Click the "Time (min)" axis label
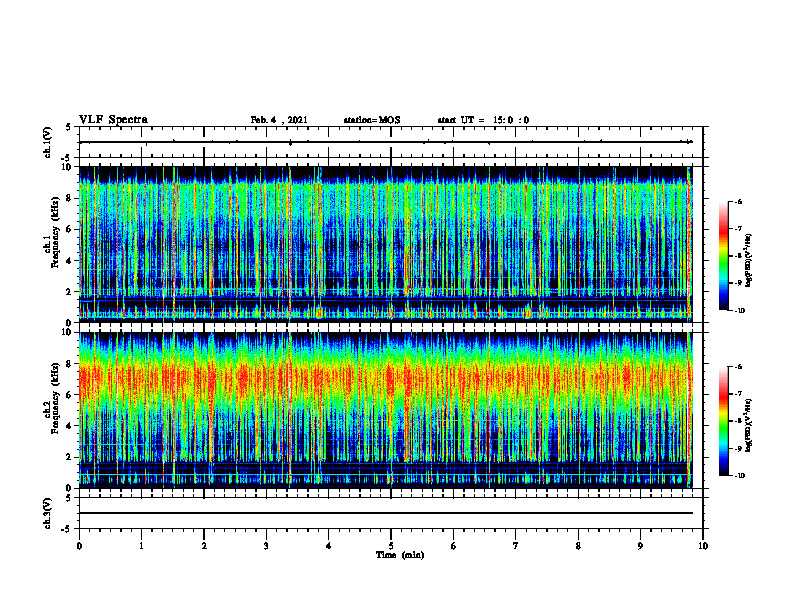 tap(400, 555)
